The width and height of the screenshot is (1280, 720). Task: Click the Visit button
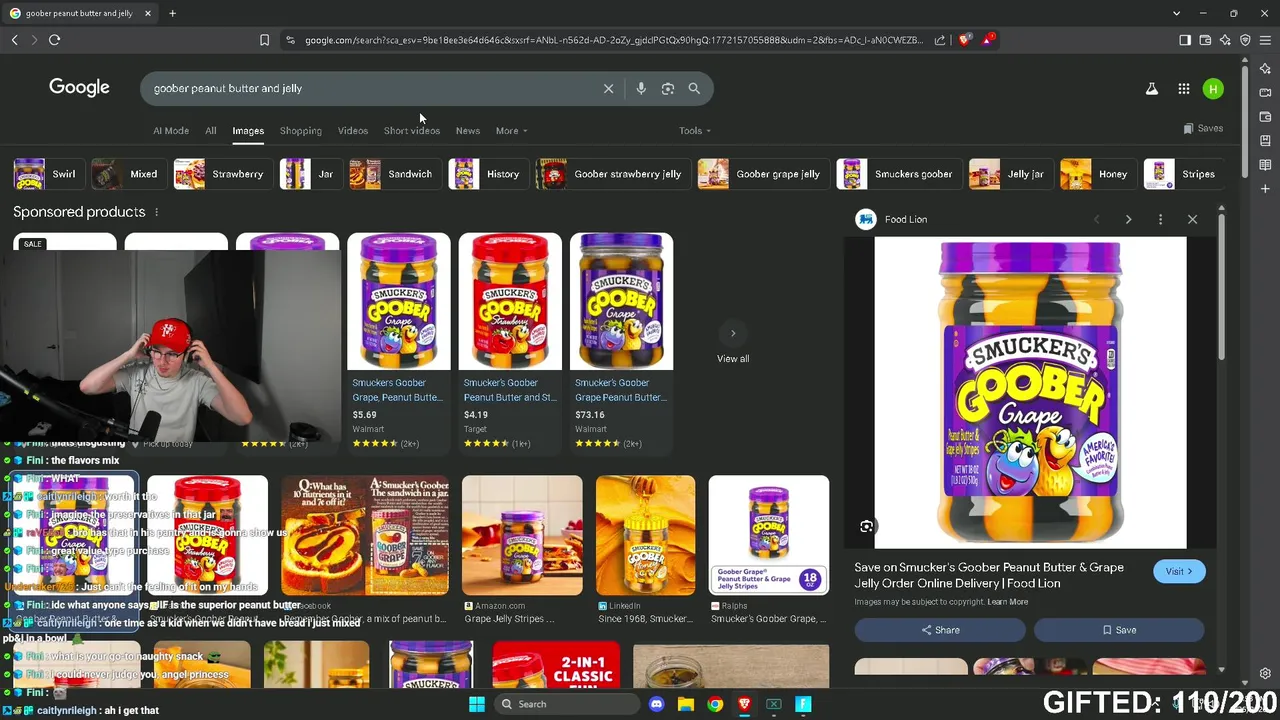1179,571
